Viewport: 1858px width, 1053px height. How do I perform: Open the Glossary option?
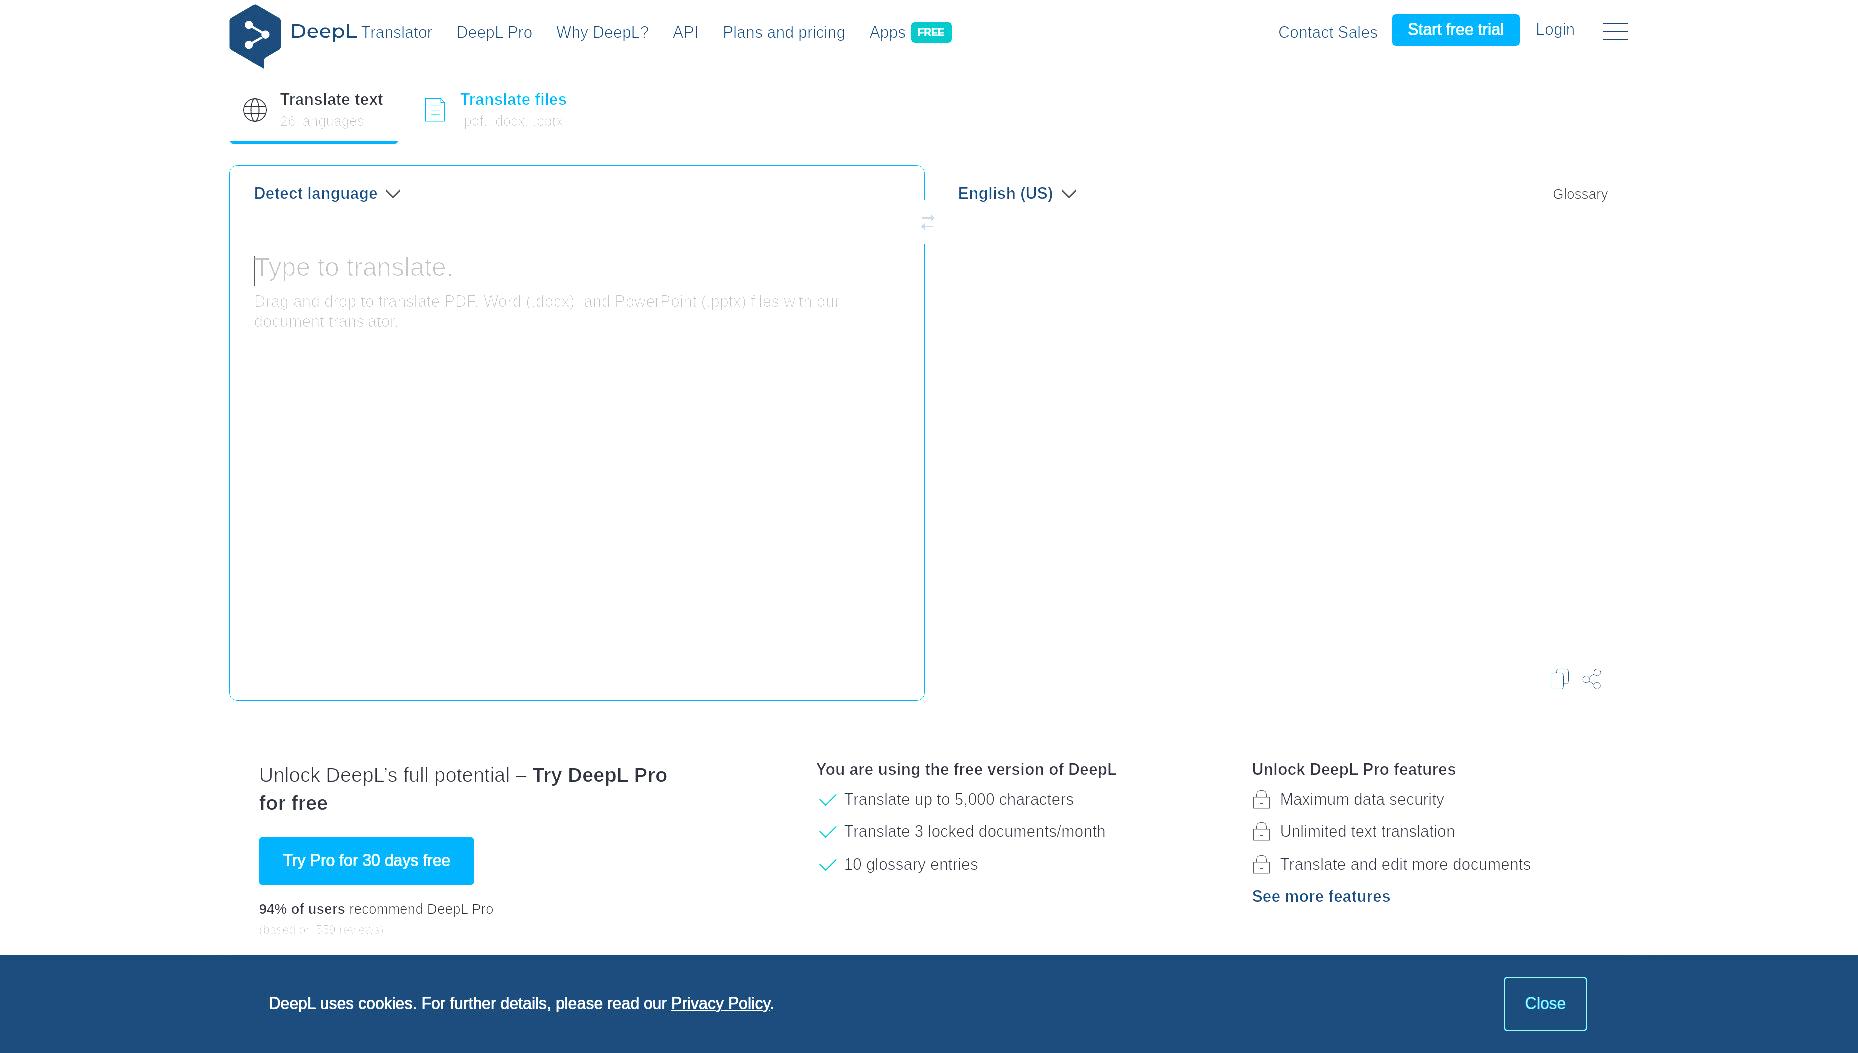pos(1580,194)
